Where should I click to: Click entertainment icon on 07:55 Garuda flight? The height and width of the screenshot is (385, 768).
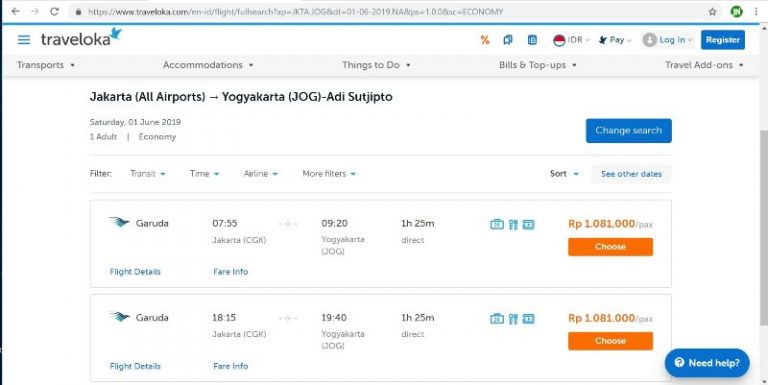pos(528,224)
